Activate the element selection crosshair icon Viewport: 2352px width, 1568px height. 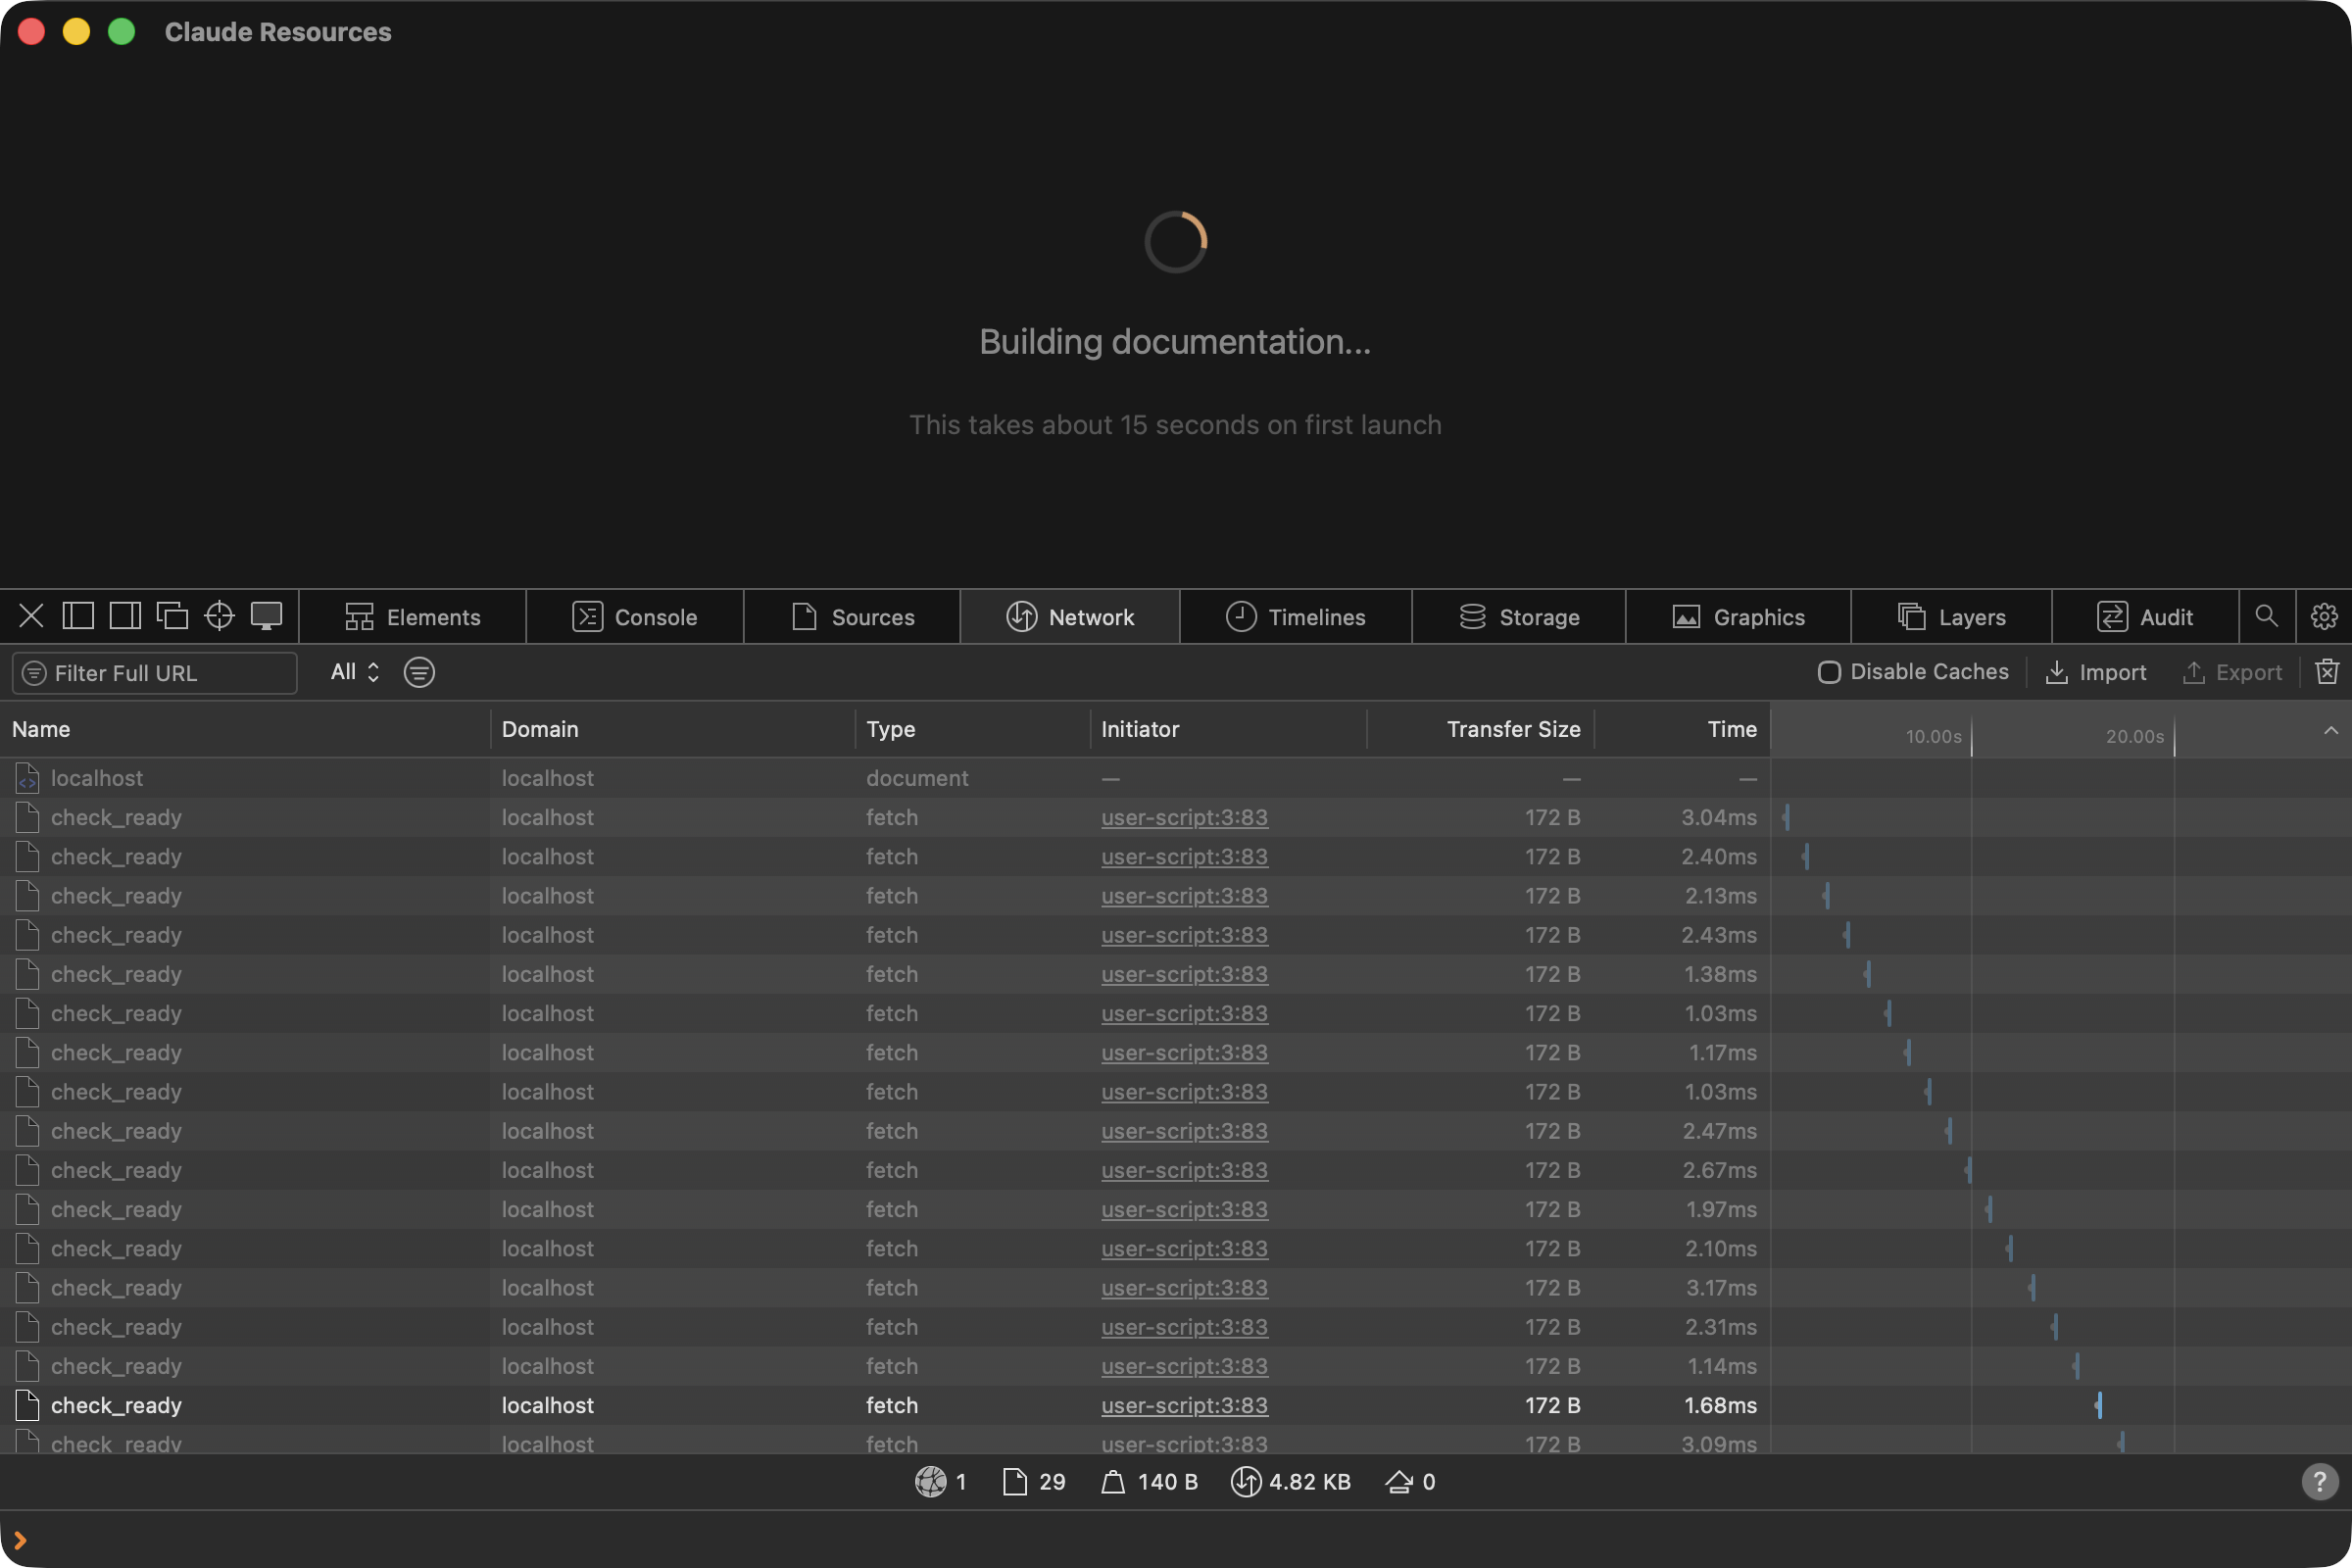click(219, 616)
